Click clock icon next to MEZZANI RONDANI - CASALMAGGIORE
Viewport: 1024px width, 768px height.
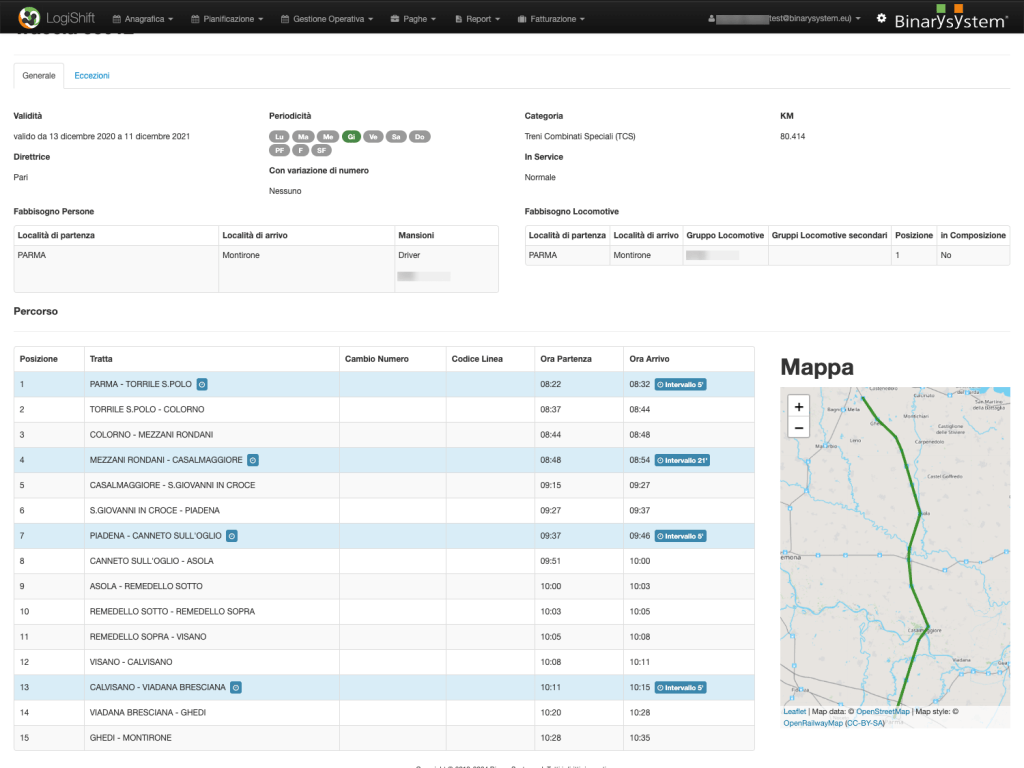(253, 460)
